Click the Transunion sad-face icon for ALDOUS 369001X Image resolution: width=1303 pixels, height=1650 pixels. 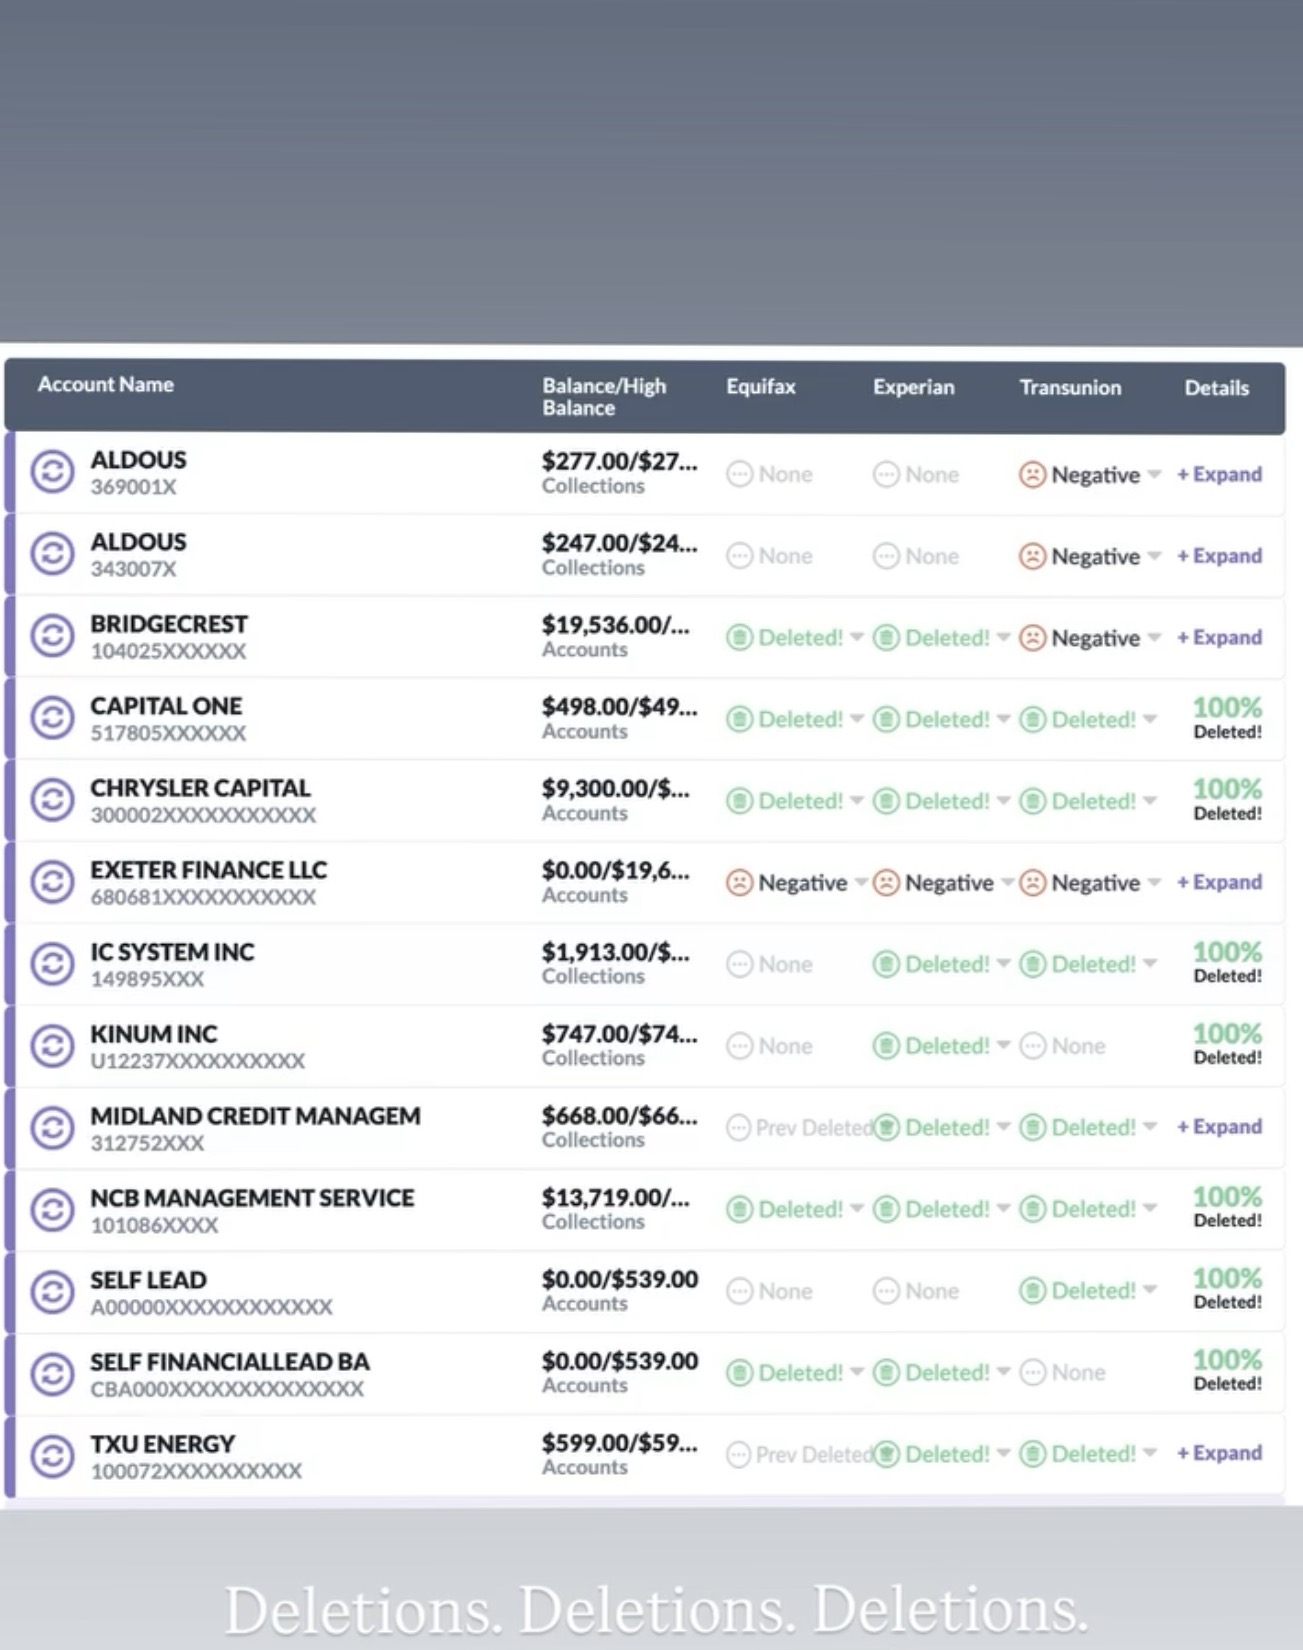coord(1032,474)
